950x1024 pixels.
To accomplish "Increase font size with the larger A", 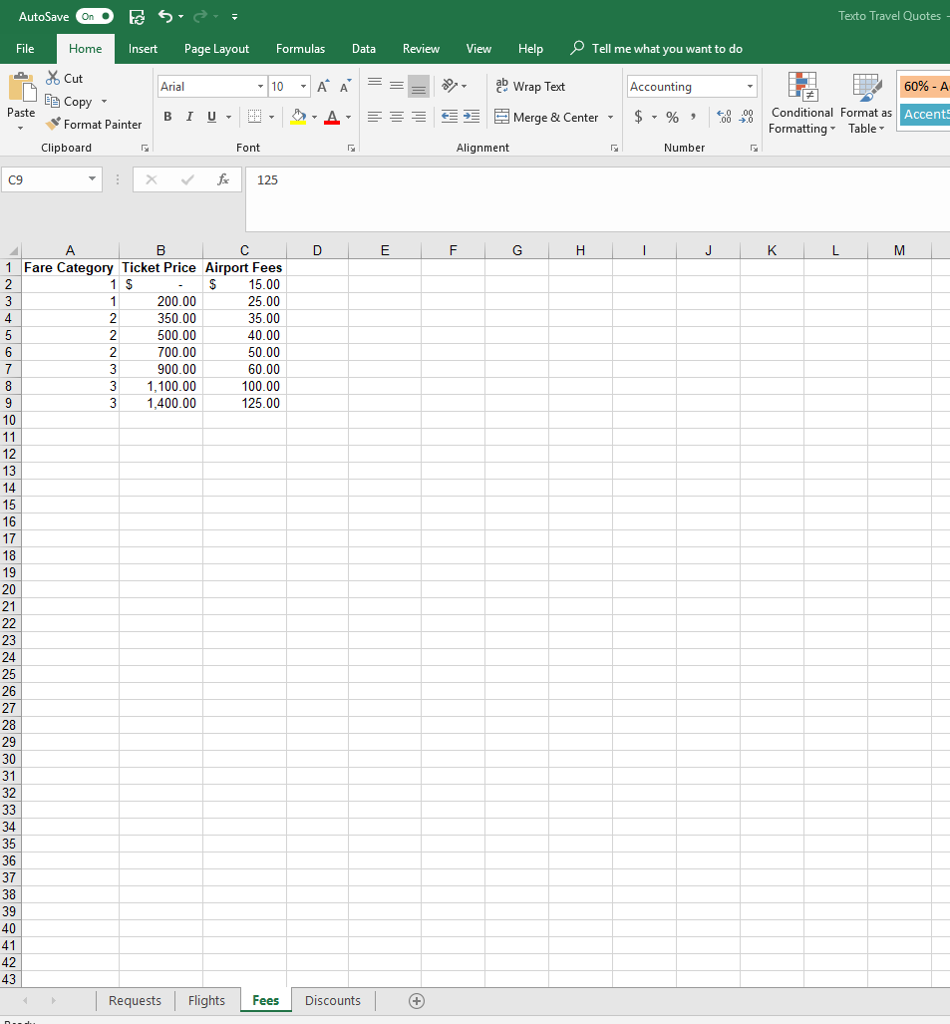I will point(323,86).
